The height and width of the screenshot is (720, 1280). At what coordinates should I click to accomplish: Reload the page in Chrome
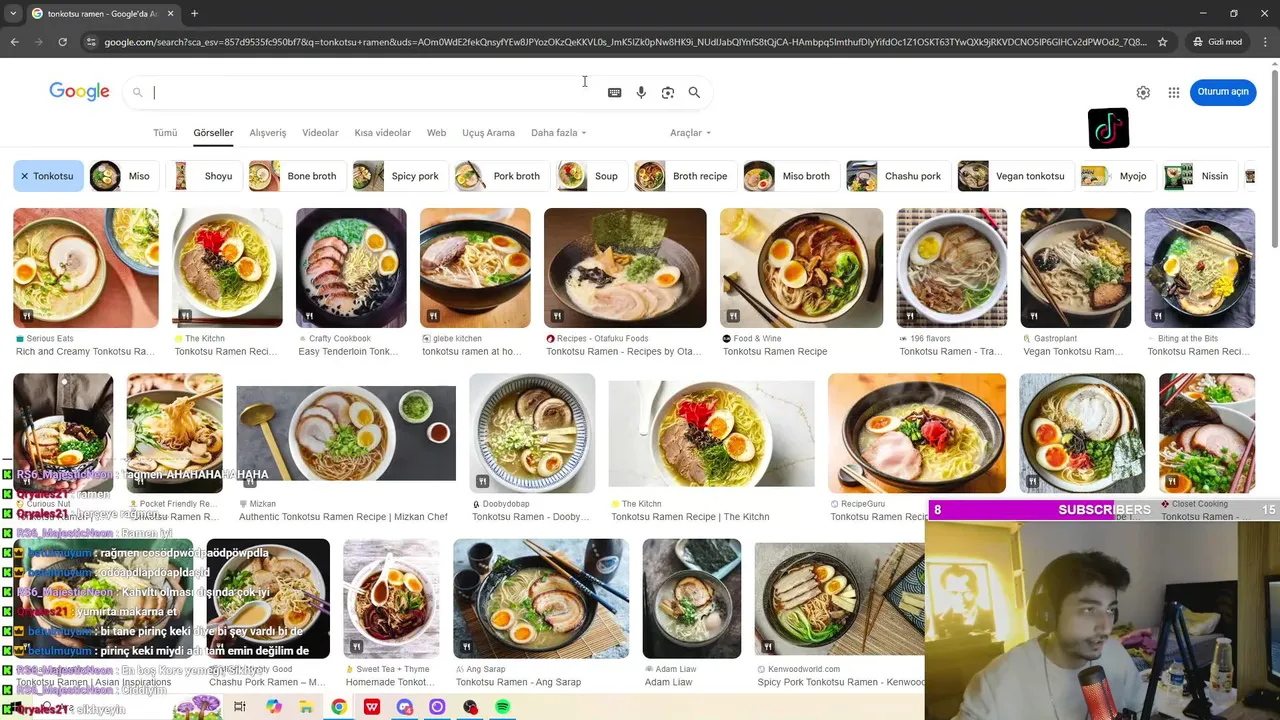tap(62, 42)
